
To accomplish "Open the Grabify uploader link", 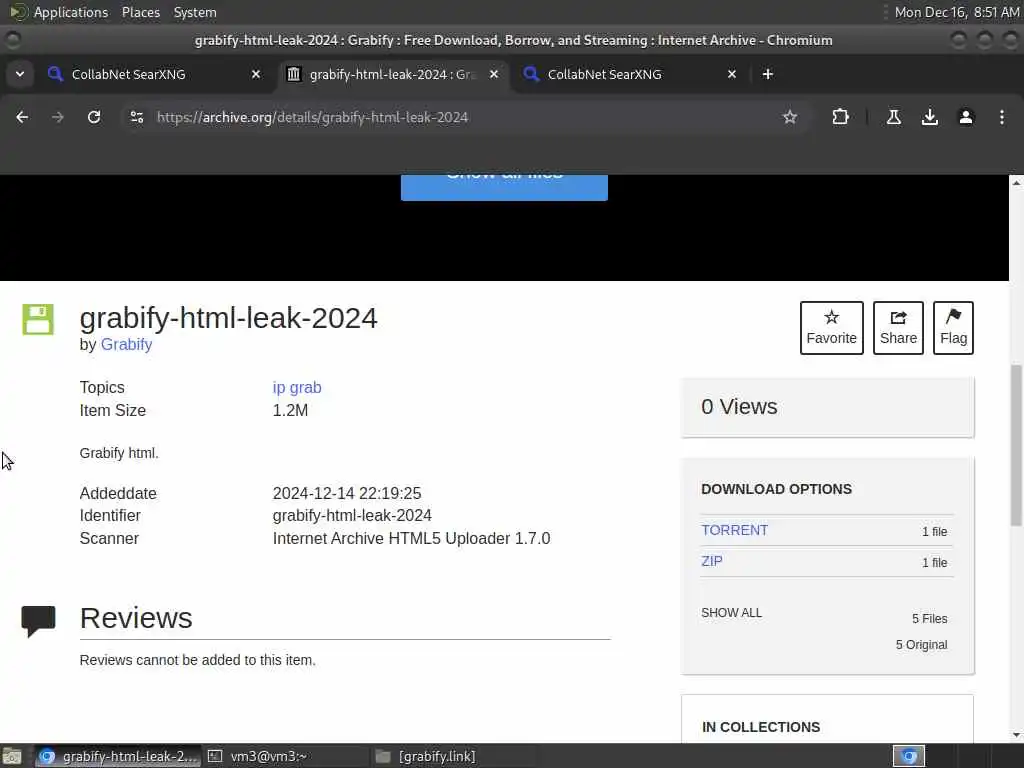I will pos(126,344).
